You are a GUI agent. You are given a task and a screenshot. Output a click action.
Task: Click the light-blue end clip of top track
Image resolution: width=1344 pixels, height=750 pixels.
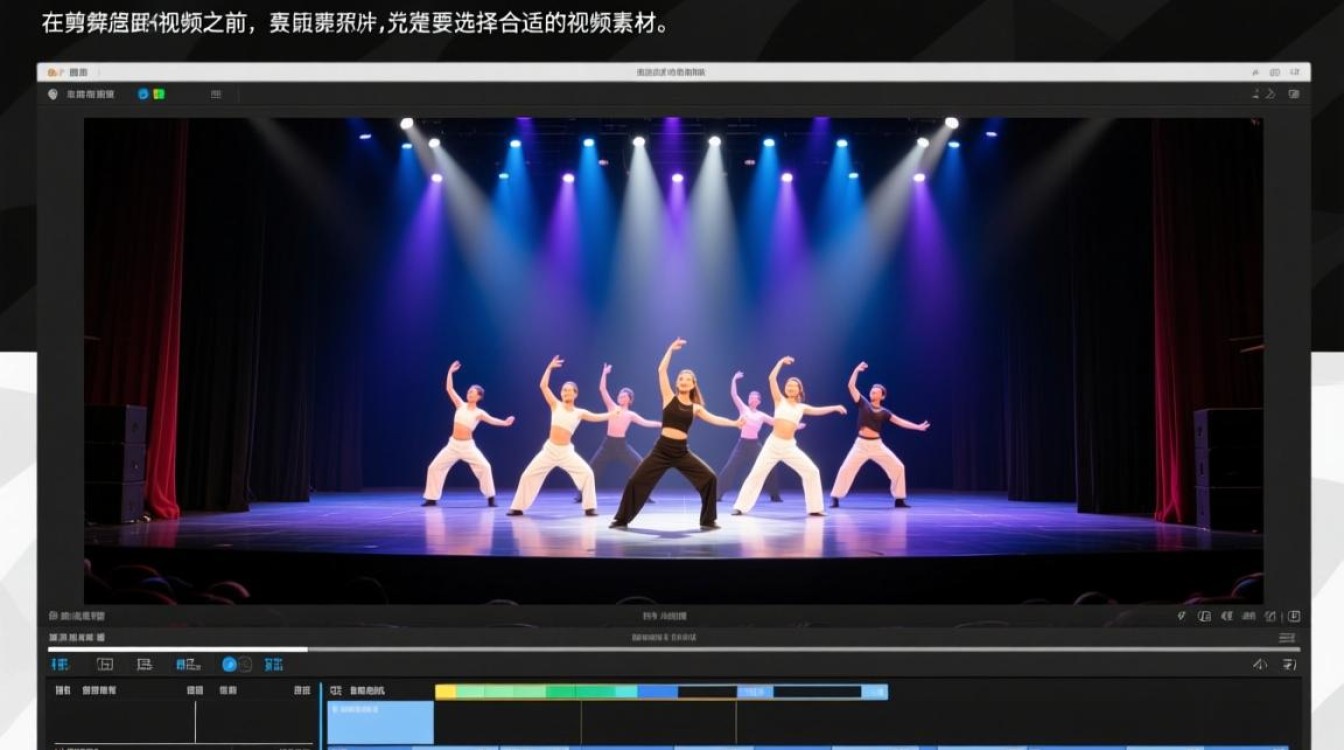(x=874, y=691)
